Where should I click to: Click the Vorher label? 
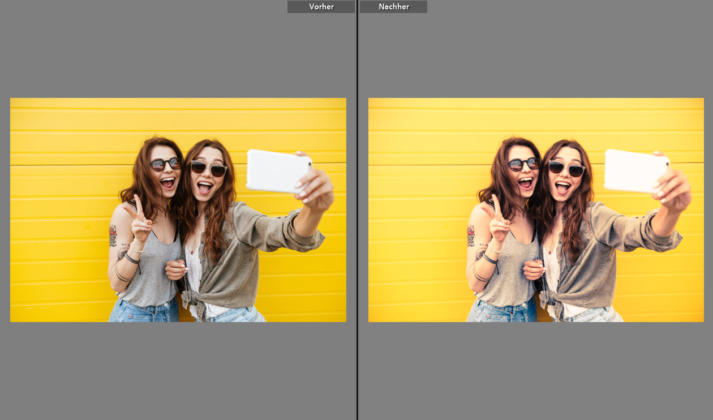tap(321, 6)
